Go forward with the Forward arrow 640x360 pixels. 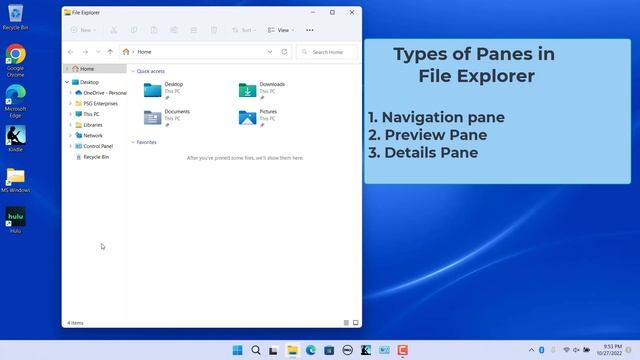tap(85, 52)
